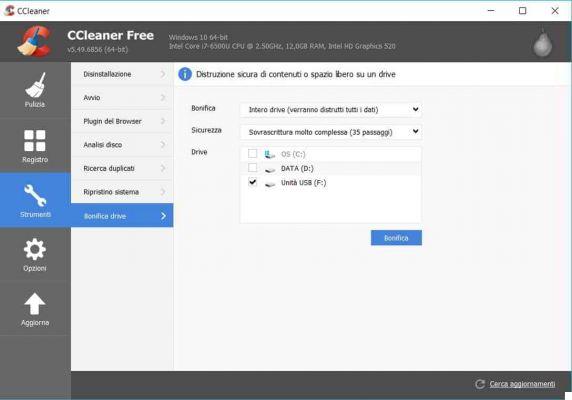
Task: Click the OS (C:) drive icon
Action: click(270, 154)
